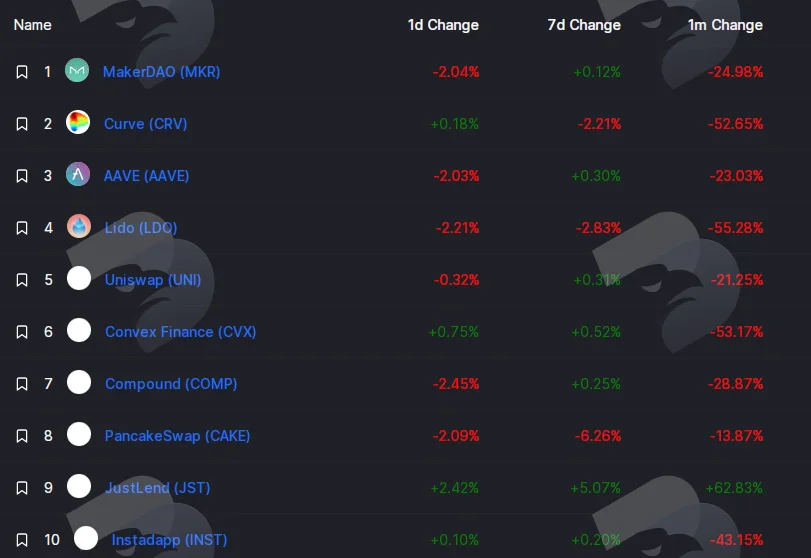
Task: Sort by the 1d Change column
Action: [x=443, y=25]
